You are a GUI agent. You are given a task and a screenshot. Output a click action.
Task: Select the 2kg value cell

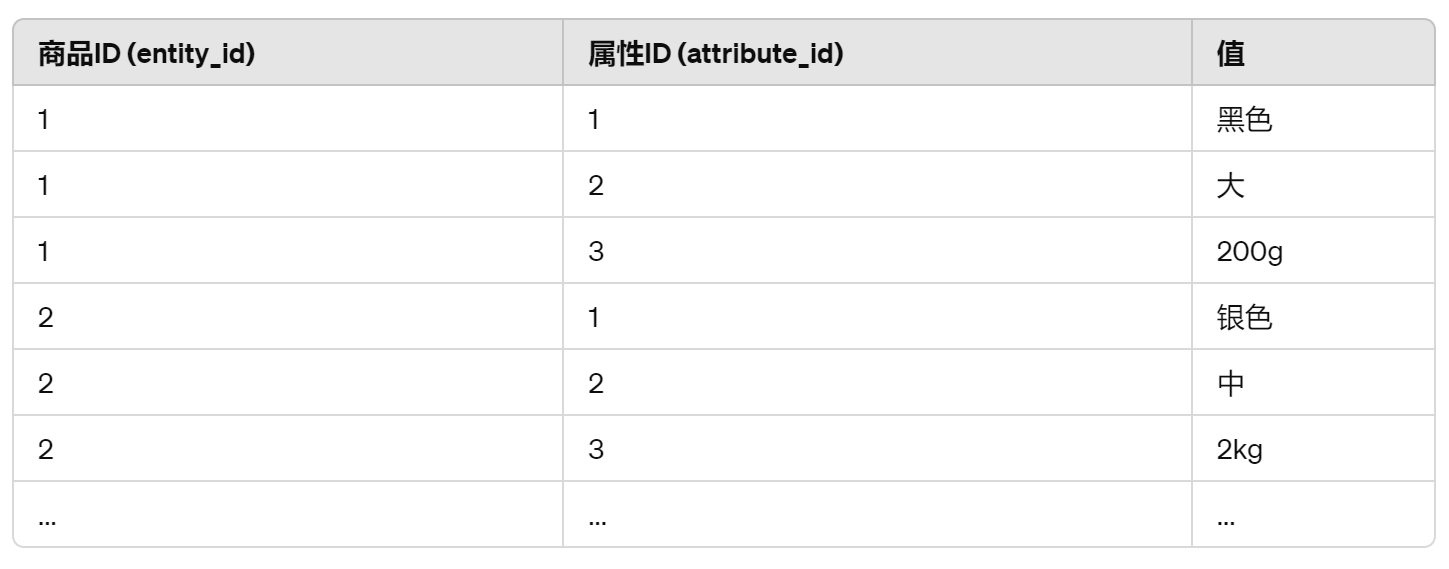(x=1240, y=450)
